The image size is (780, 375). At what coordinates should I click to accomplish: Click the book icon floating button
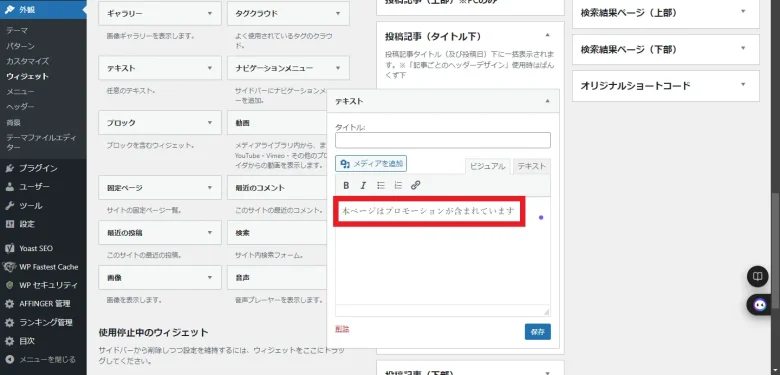[x=758, y=277]
